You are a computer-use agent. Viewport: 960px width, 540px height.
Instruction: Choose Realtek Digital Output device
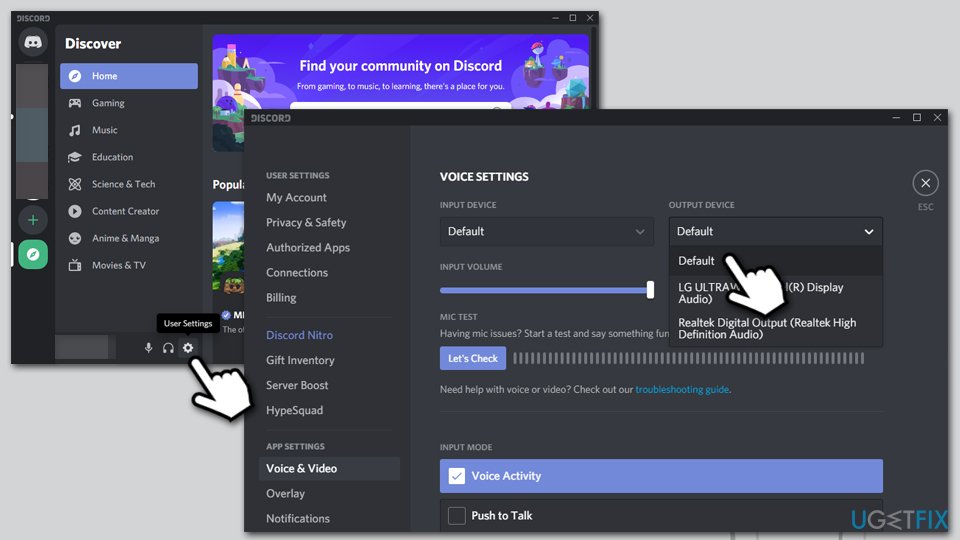coord(776,328)
